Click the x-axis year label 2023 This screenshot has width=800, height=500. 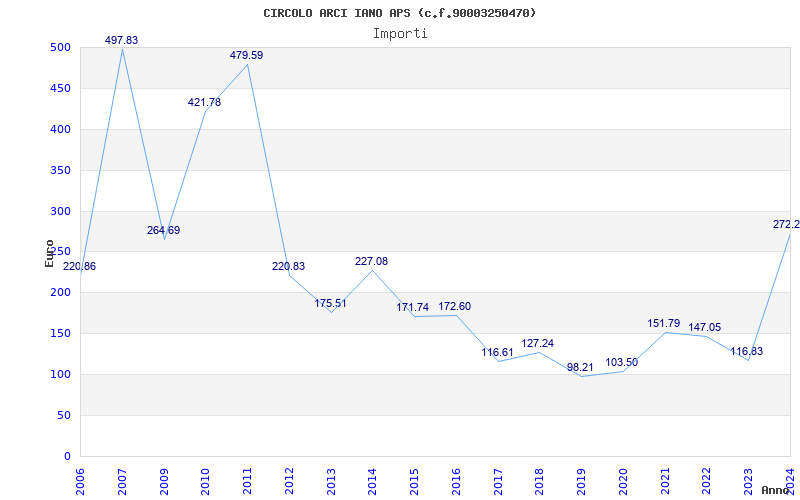(x=748, y=482)
